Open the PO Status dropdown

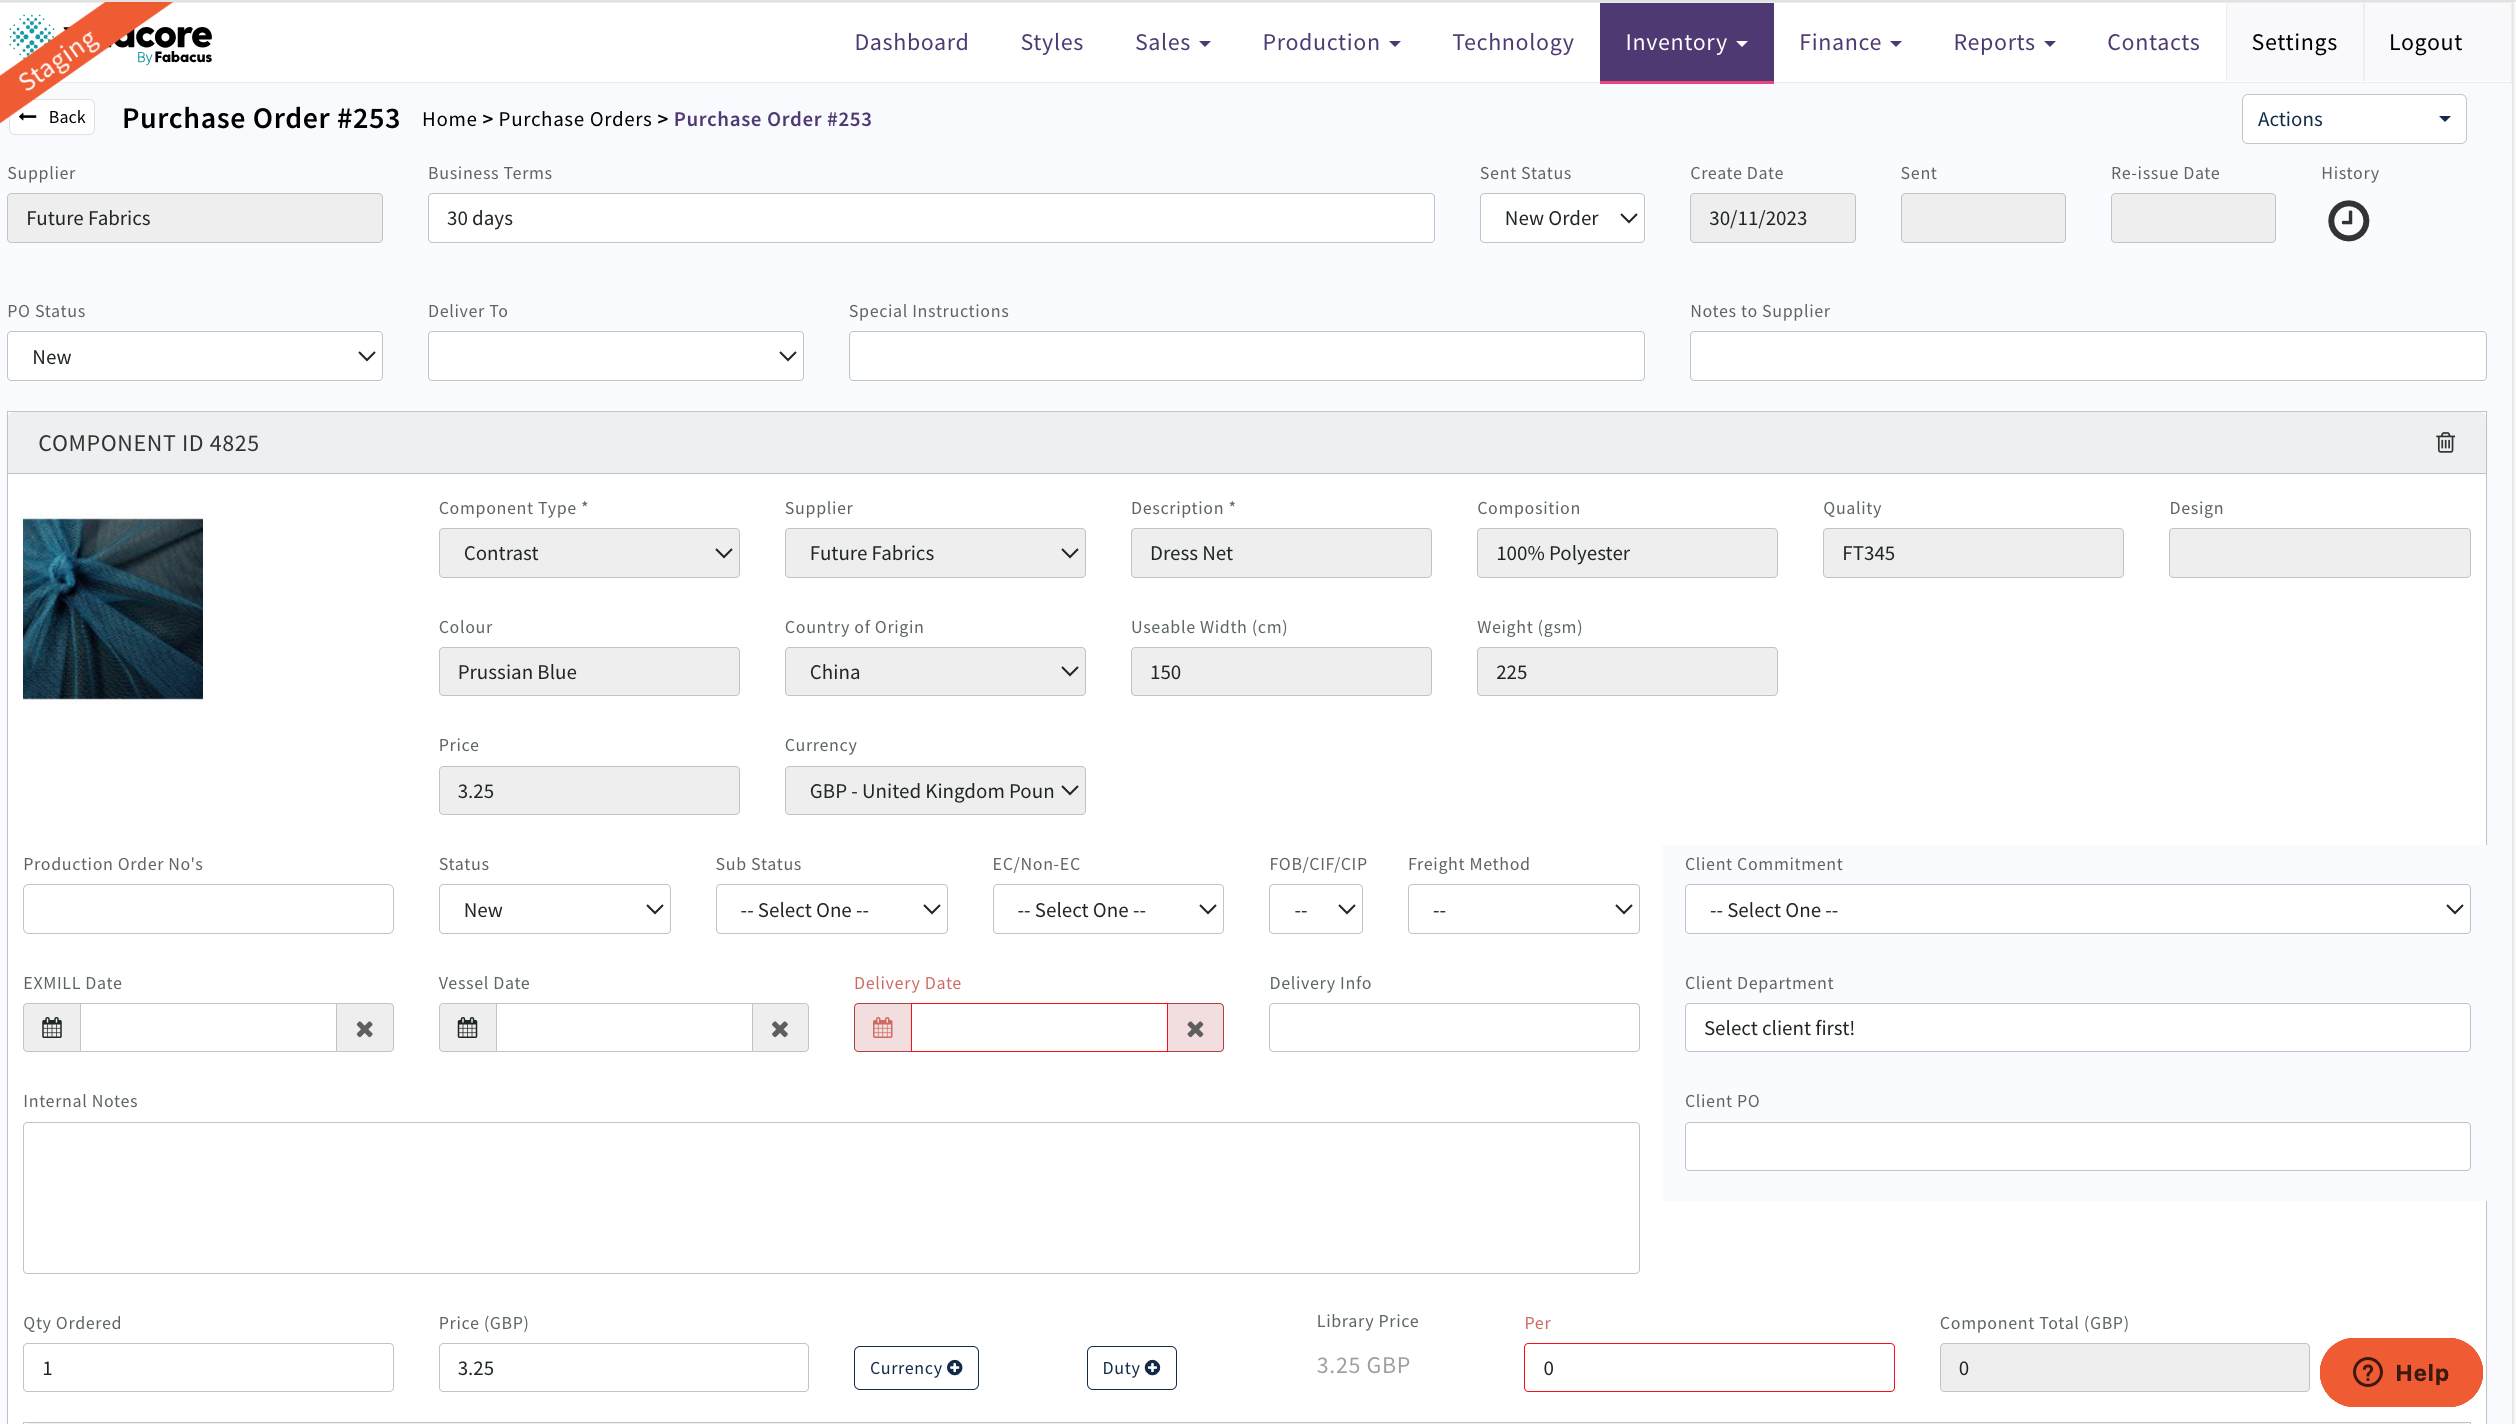click(x=195, y=356)
